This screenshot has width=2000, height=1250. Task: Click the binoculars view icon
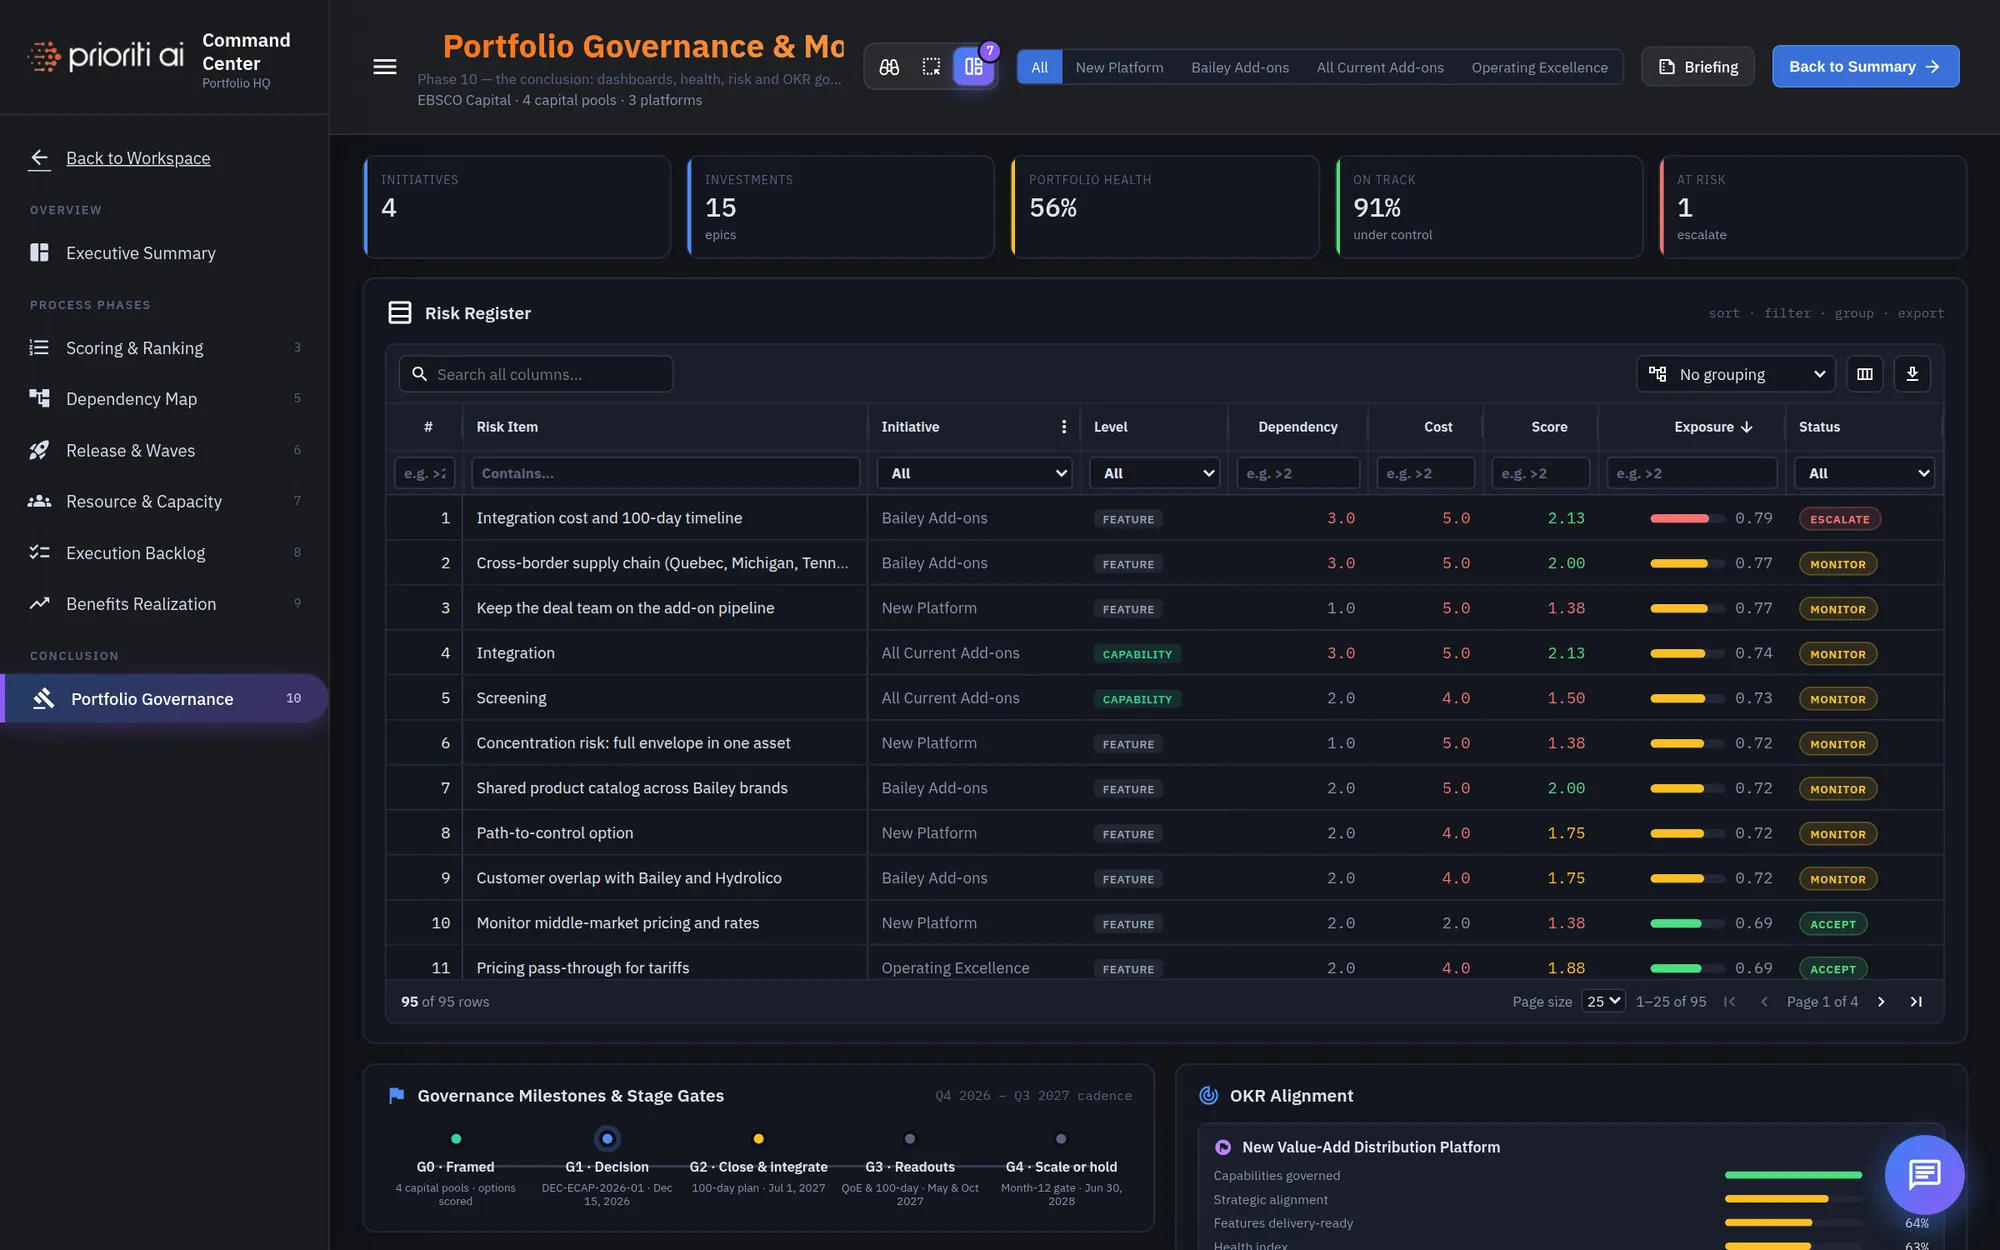[x=889, y=67]
